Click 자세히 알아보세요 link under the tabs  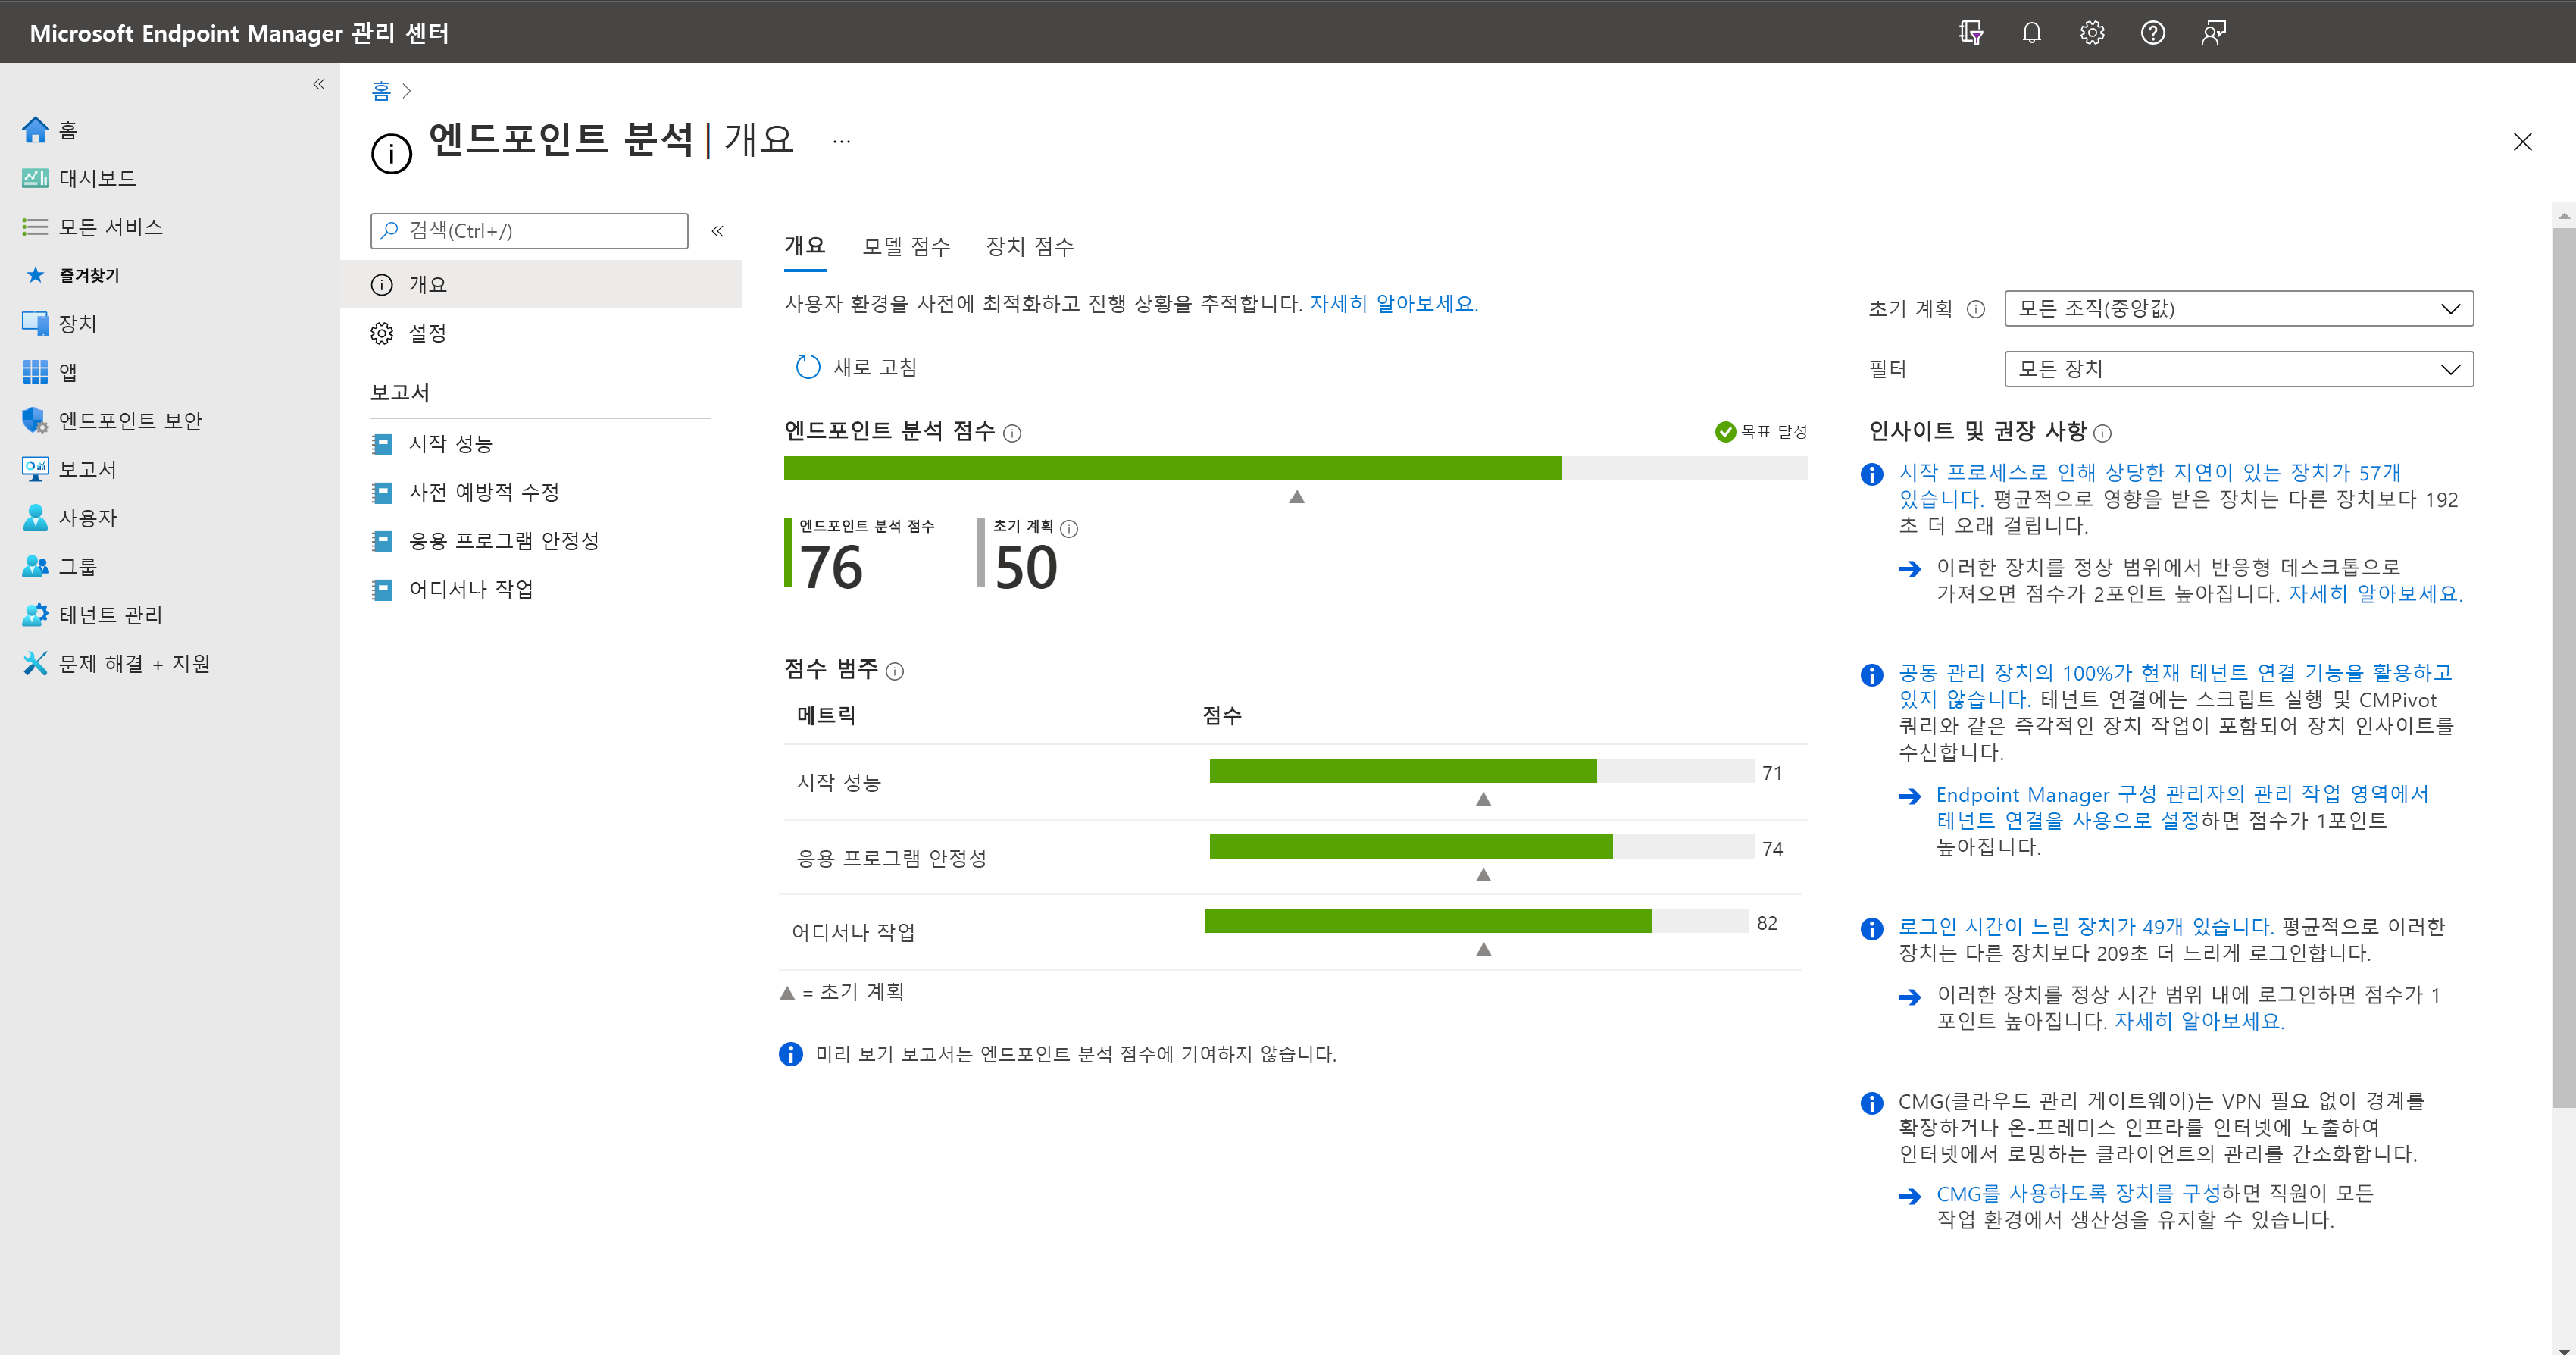1394,304
